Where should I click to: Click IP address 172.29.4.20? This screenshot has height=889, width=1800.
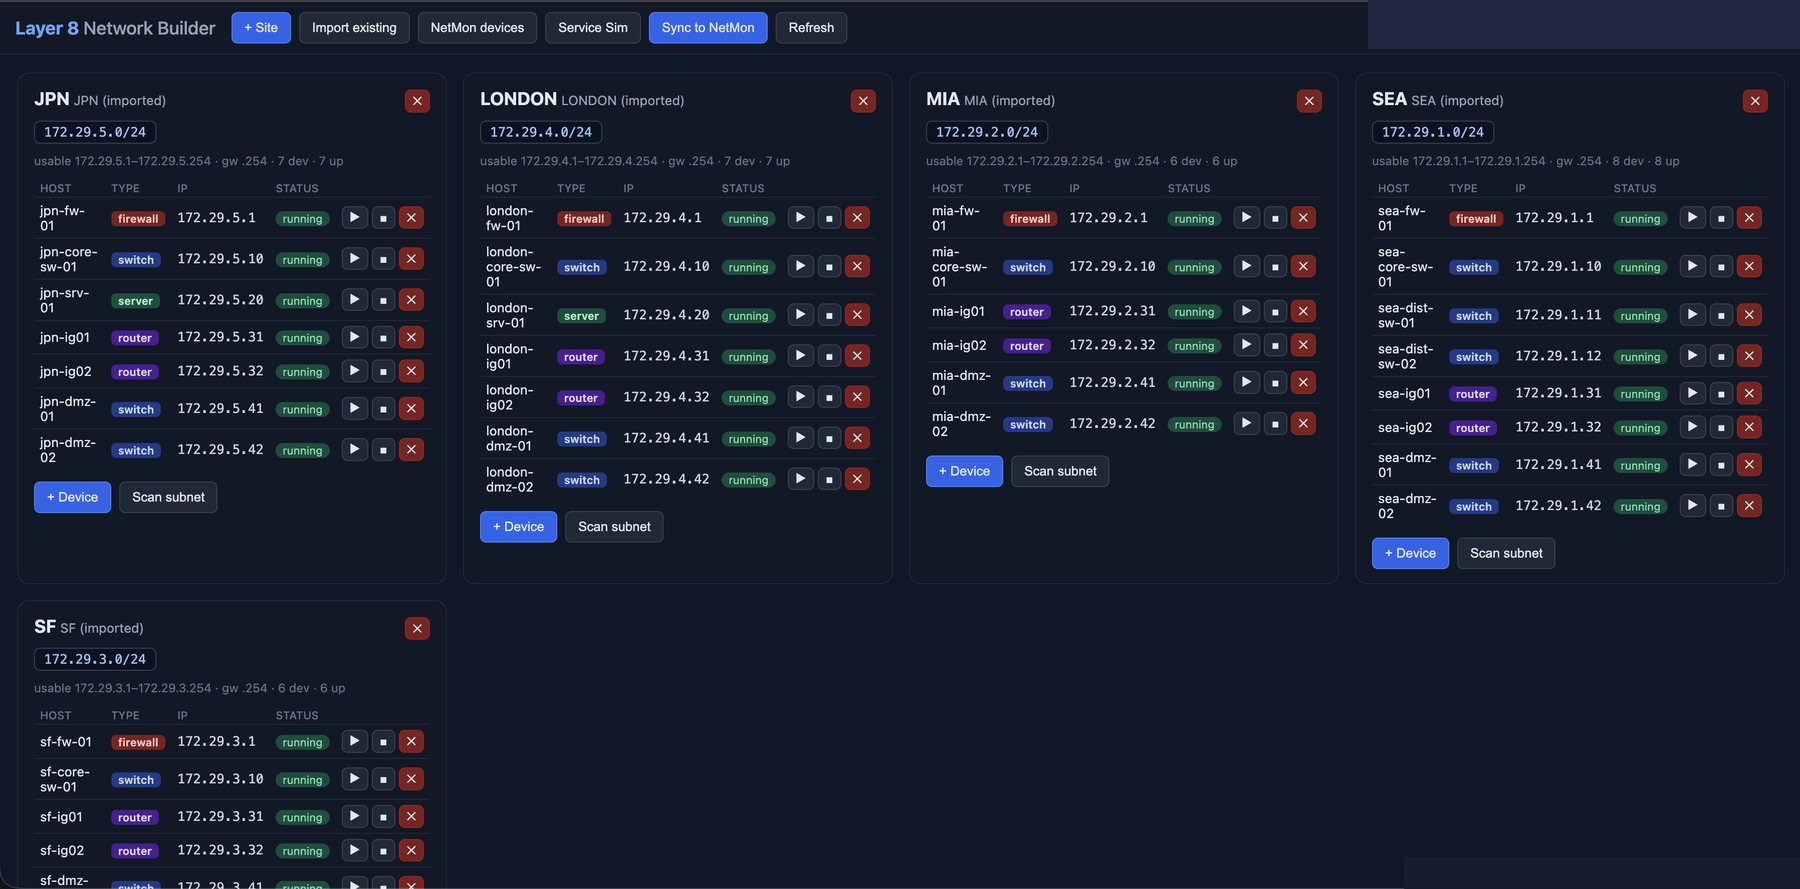coord(666,315)
